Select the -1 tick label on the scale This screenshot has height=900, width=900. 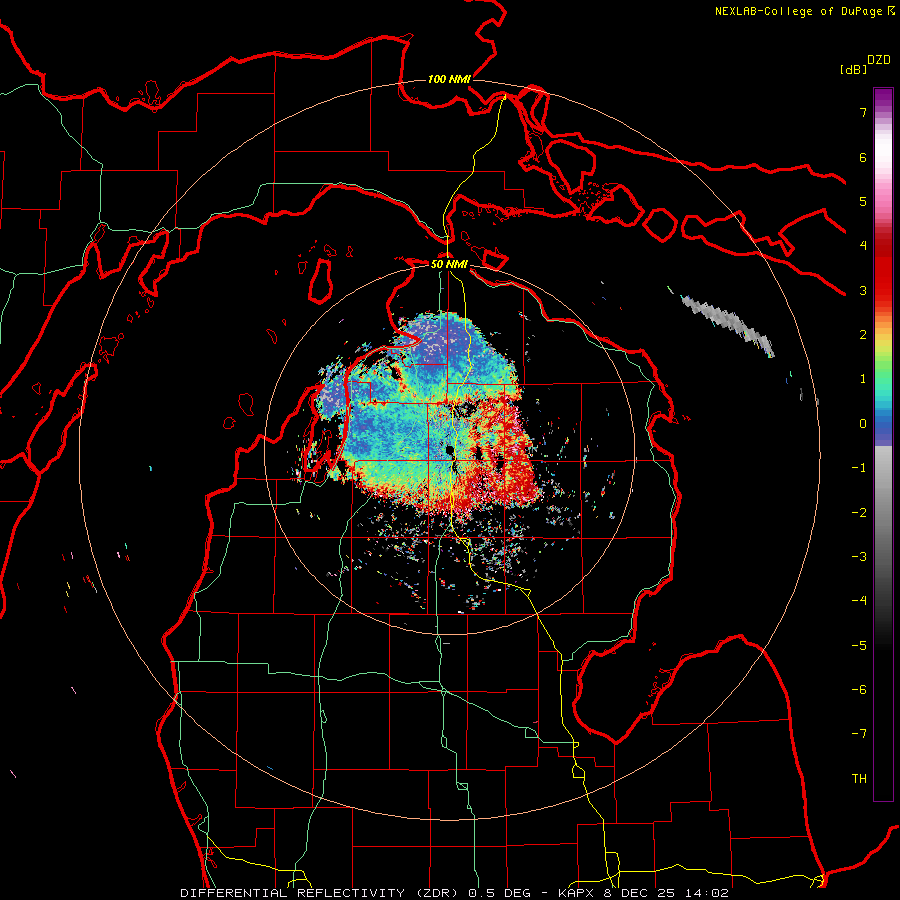coord(859,468)
